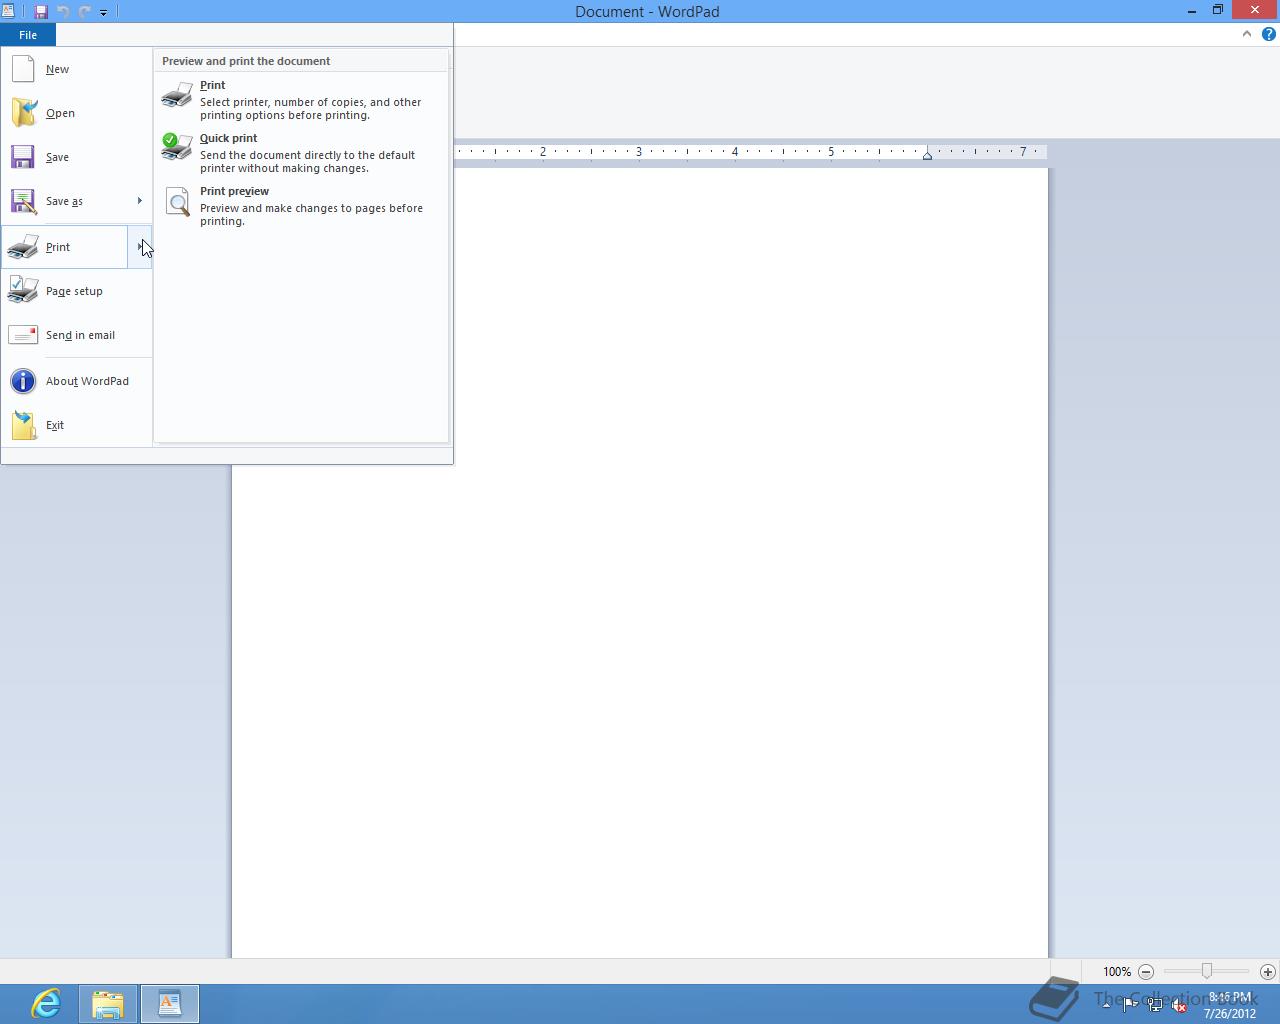Click the Page setup icon
Screen dimensions: 1280x1024
coord(23,291)
